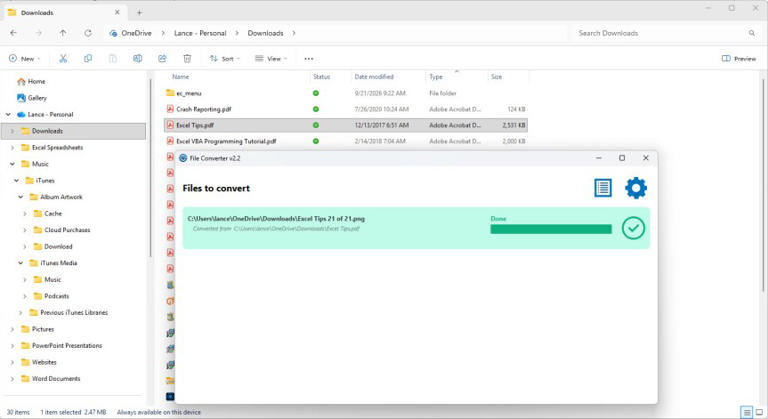Image resolution: width=768 pixels, height=419 pixels.
Task: Click OneDrive cloud icon in address bar
Action: [114, 33]
